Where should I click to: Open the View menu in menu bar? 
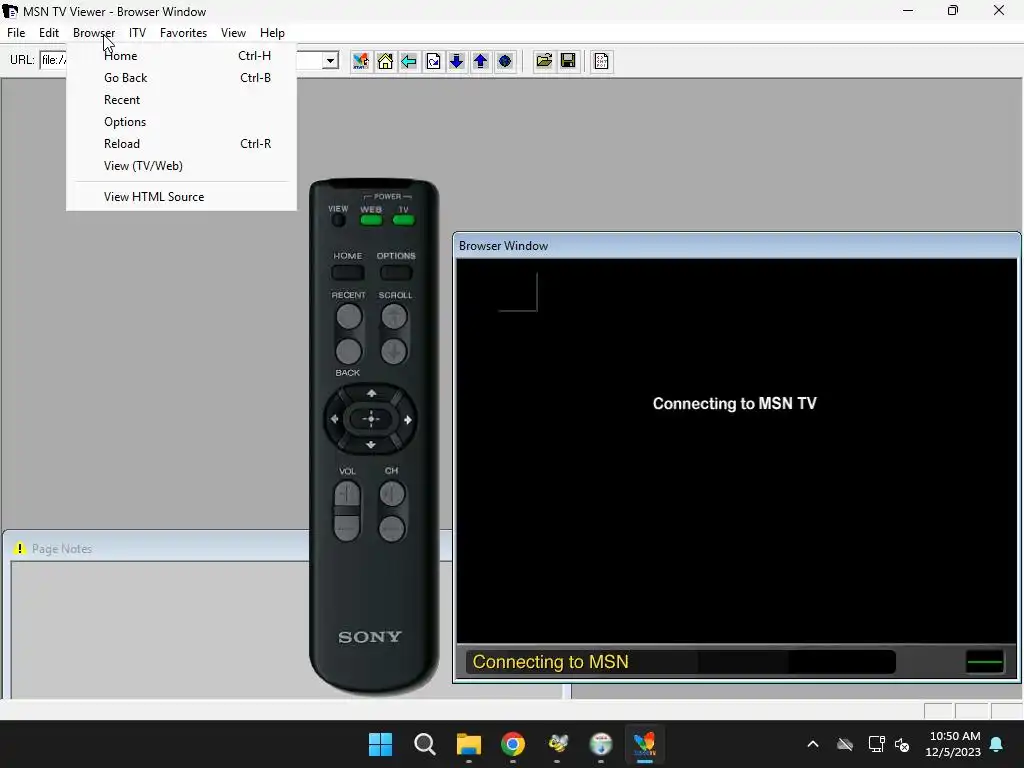[x=233, y=33]
